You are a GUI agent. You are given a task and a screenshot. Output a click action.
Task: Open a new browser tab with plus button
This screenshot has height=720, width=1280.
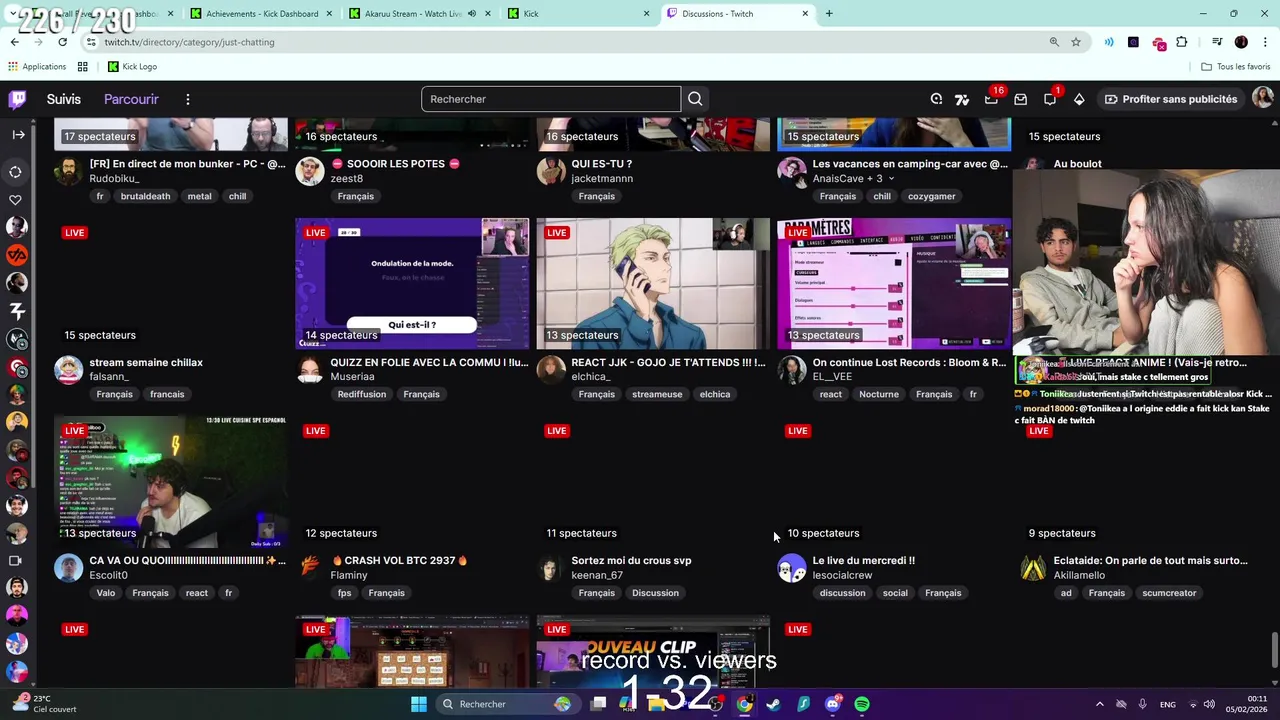coord(829,14)
